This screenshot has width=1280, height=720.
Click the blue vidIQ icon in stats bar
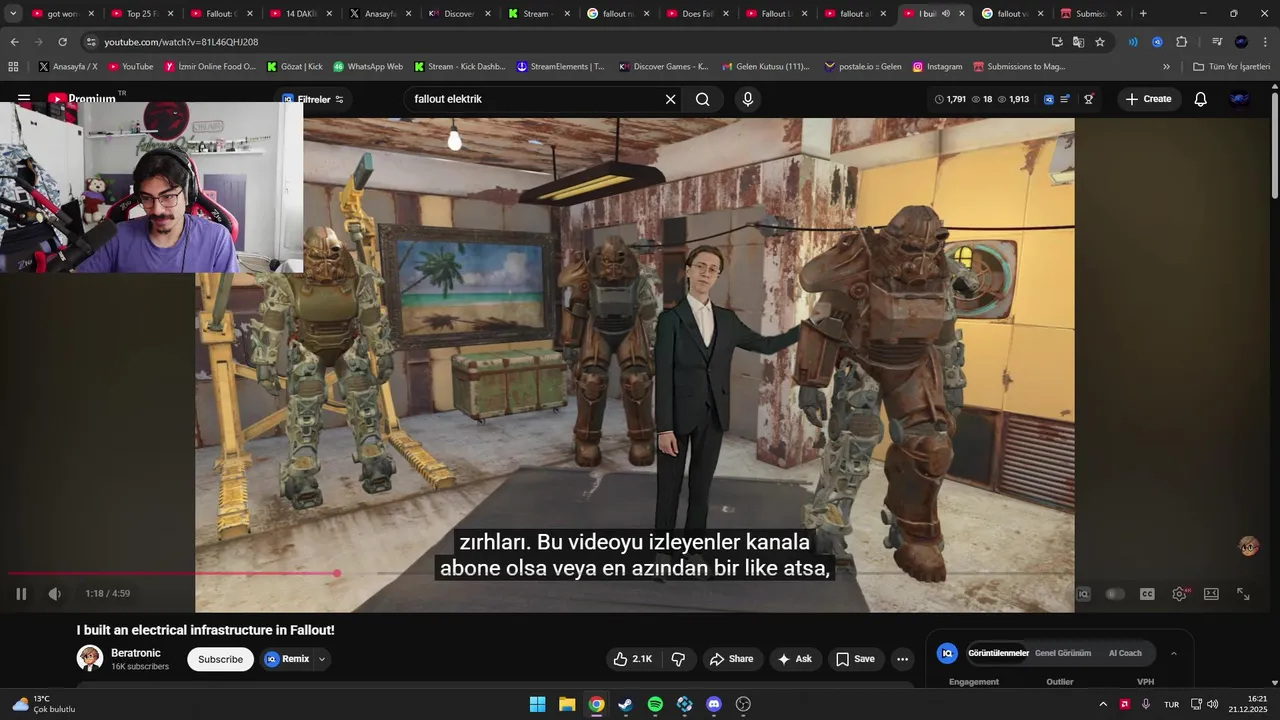click(x=1049, y=99)
